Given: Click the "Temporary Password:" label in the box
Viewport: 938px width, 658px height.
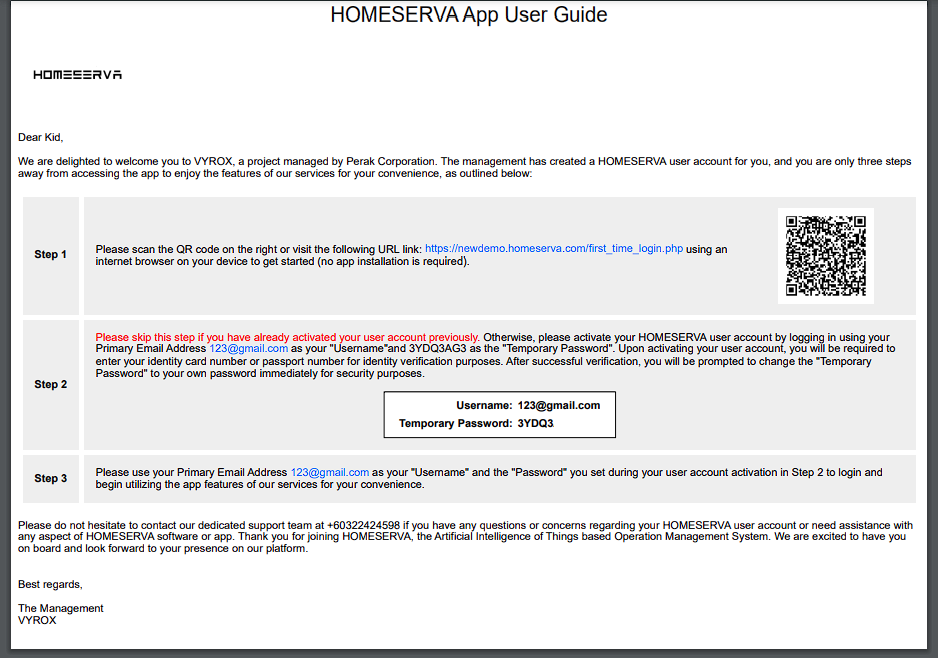Looking at the screenshot, I should coord(455,424).
